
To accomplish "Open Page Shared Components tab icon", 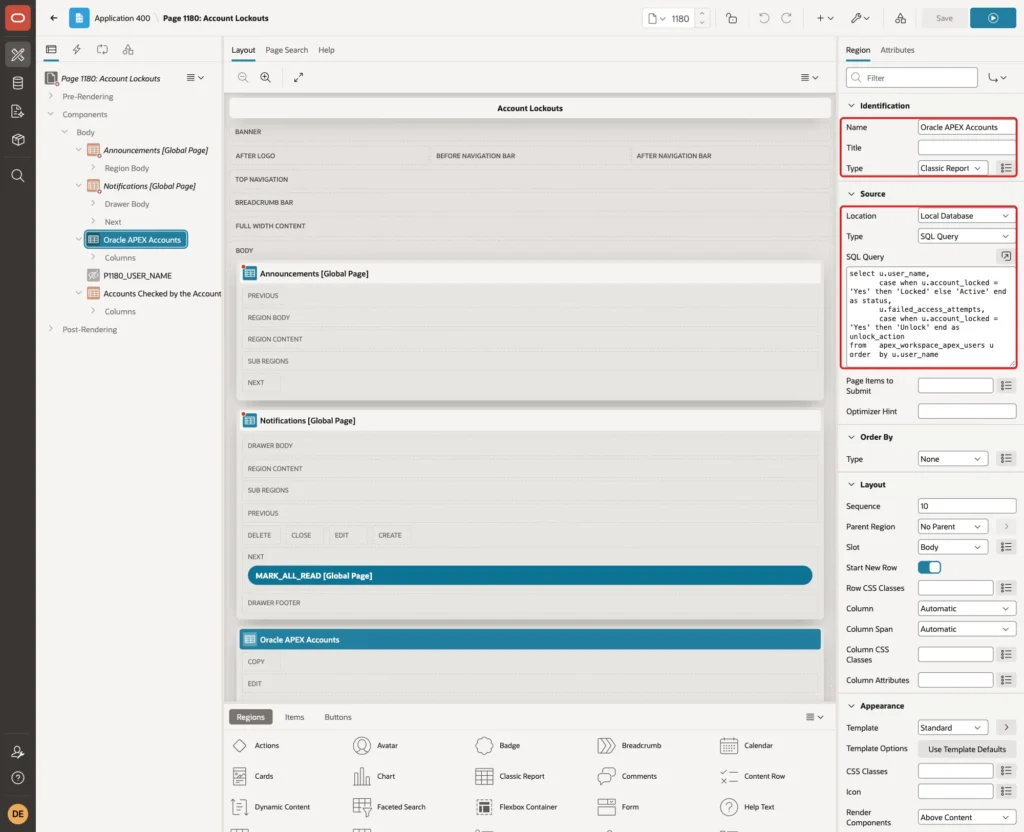I will (x=128, y=50).
